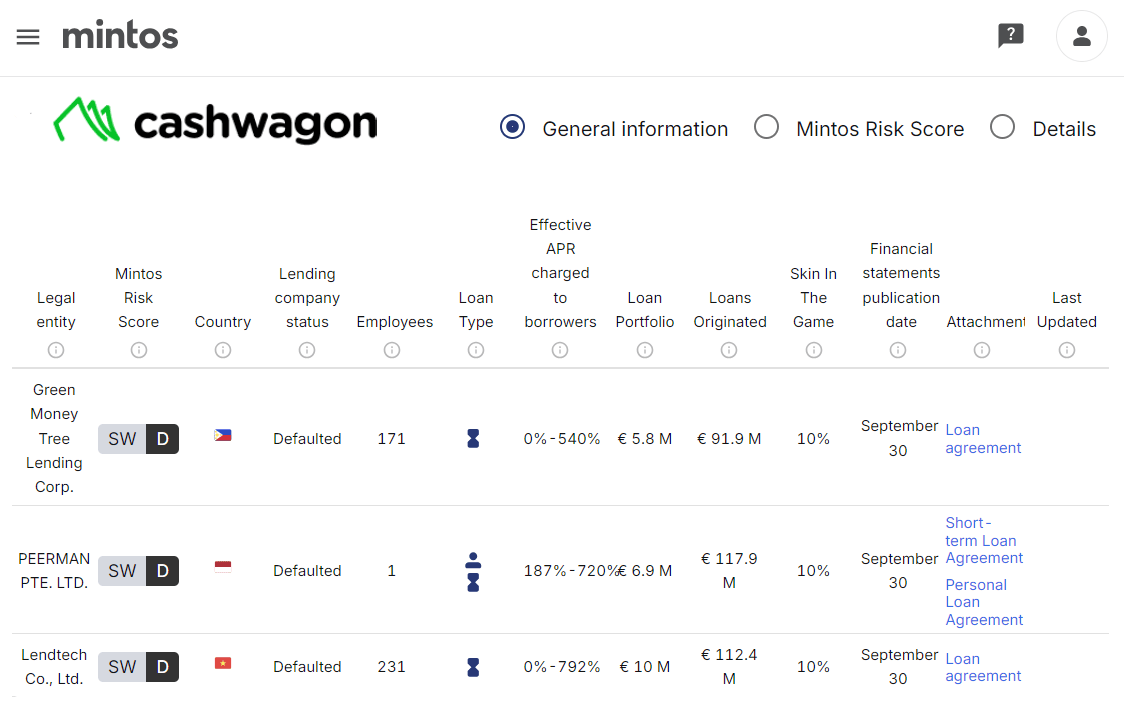Click the Cashwagon logo
This screenshot has width=1124, height=706.
pyautogui.click(x=216, y=121)
